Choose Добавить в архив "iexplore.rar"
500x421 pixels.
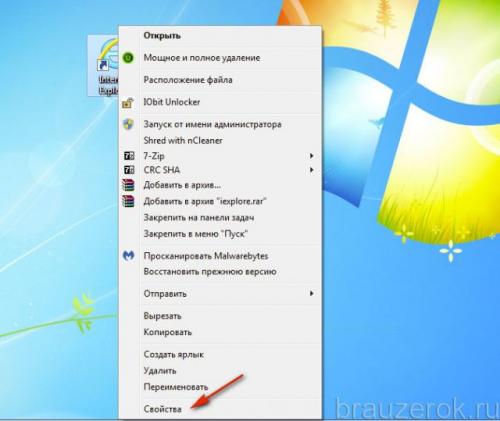tap(205, 201)
